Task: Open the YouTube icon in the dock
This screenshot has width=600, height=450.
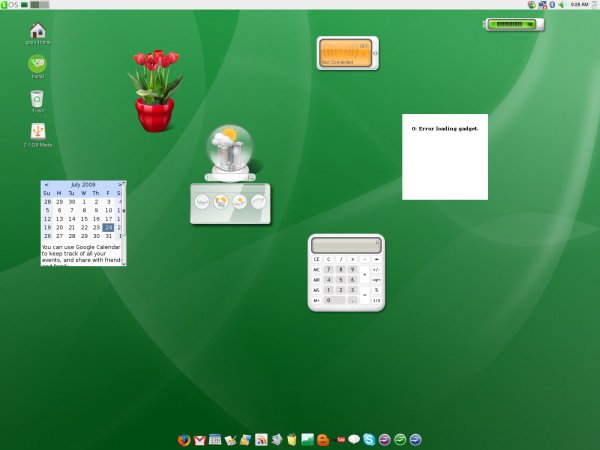Action: [x=340, y=440]
